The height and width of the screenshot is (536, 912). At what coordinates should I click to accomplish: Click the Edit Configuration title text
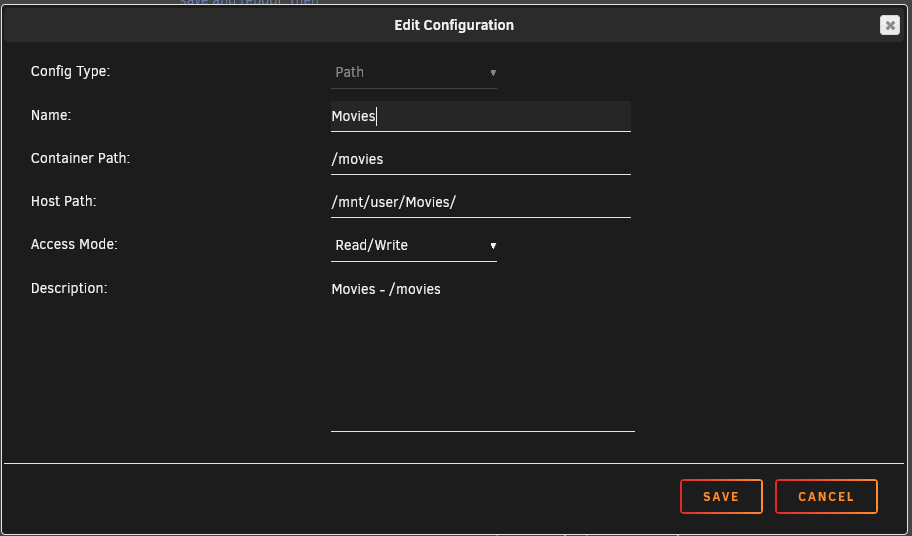click(x=454, y=25)
